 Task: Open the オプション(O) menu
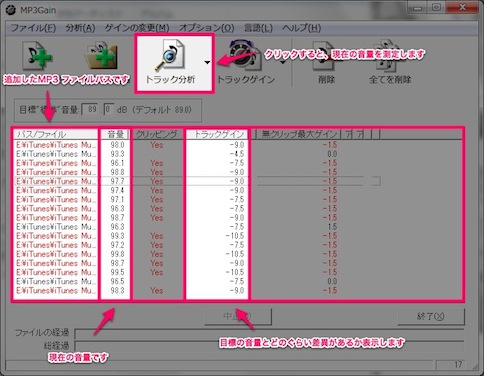tap(207, 28)
